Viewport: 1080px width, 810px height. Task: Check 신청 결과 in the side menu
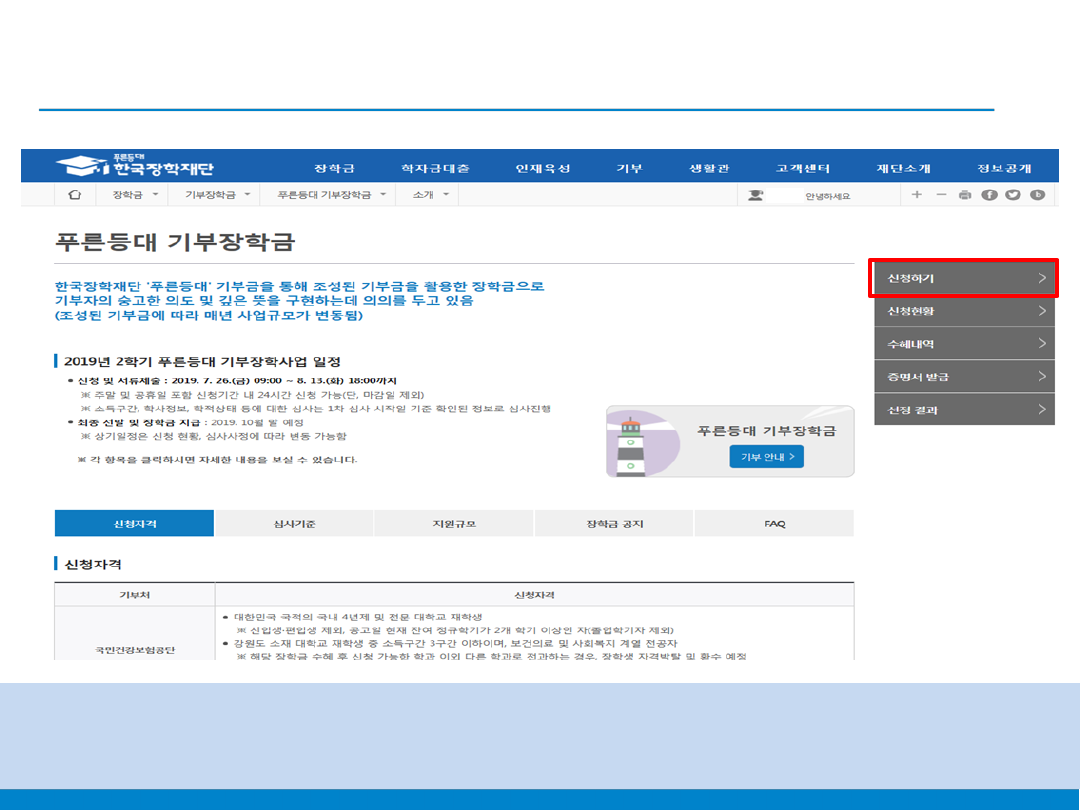[x=964, y=410]
